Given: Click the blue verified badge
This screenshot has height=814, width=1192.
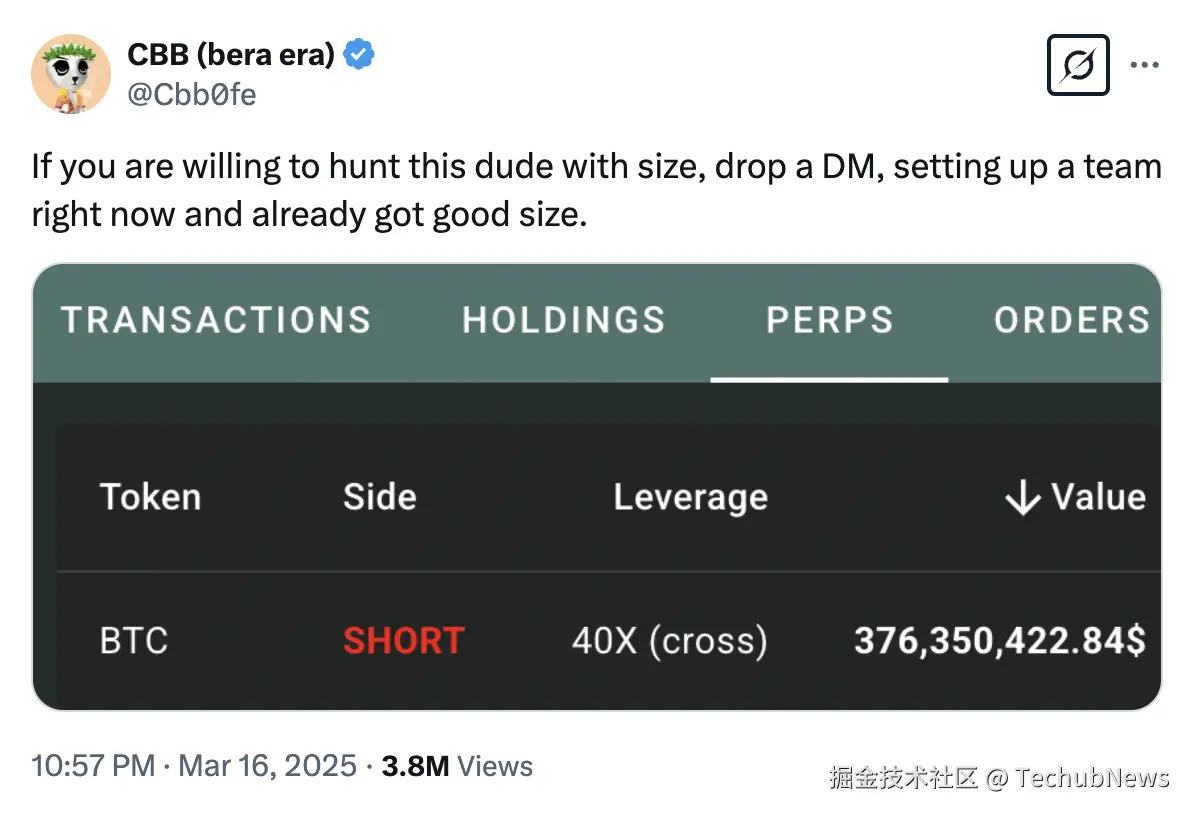Looking at the screenshot, I should [x=359, y=55].
